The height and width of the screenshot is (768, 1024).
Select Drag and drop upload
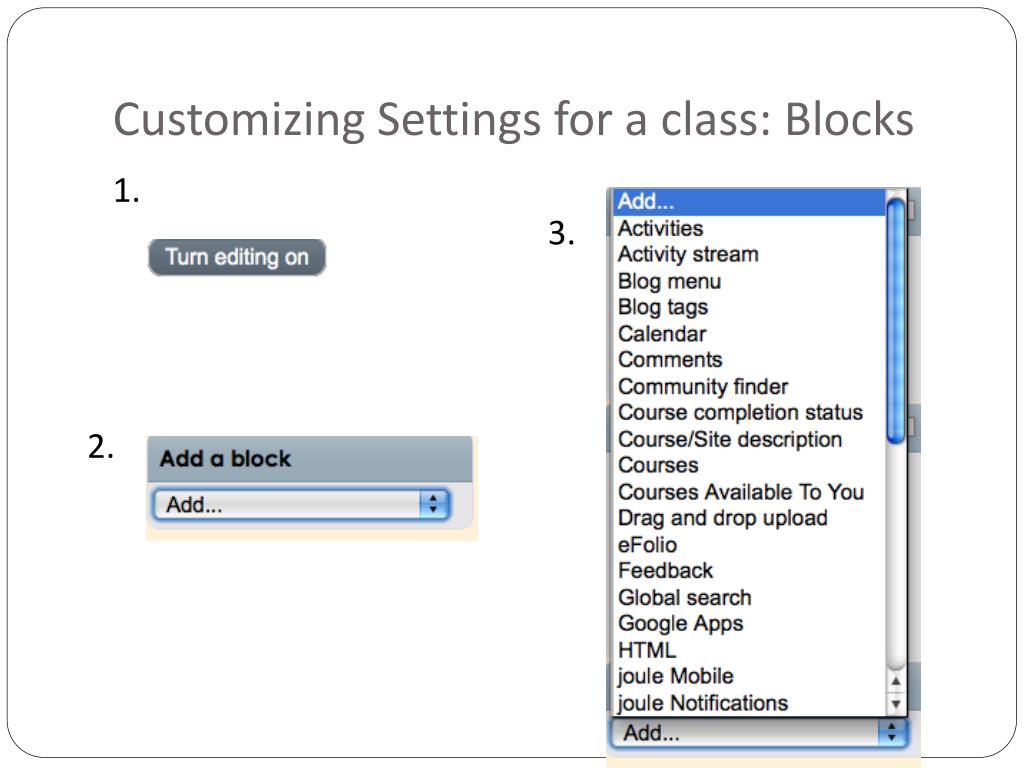722,518
